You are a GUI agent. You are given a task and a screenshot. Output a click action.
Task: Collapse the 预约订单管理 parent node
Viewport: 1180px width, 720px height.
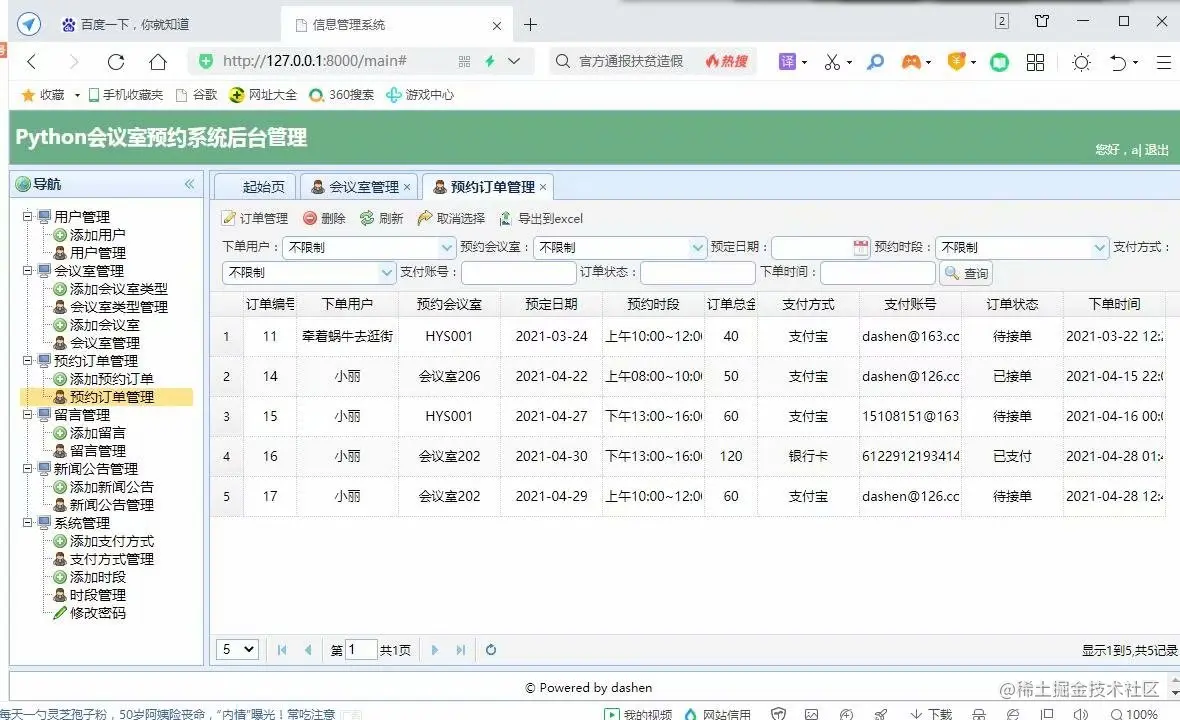pos(27,361)
